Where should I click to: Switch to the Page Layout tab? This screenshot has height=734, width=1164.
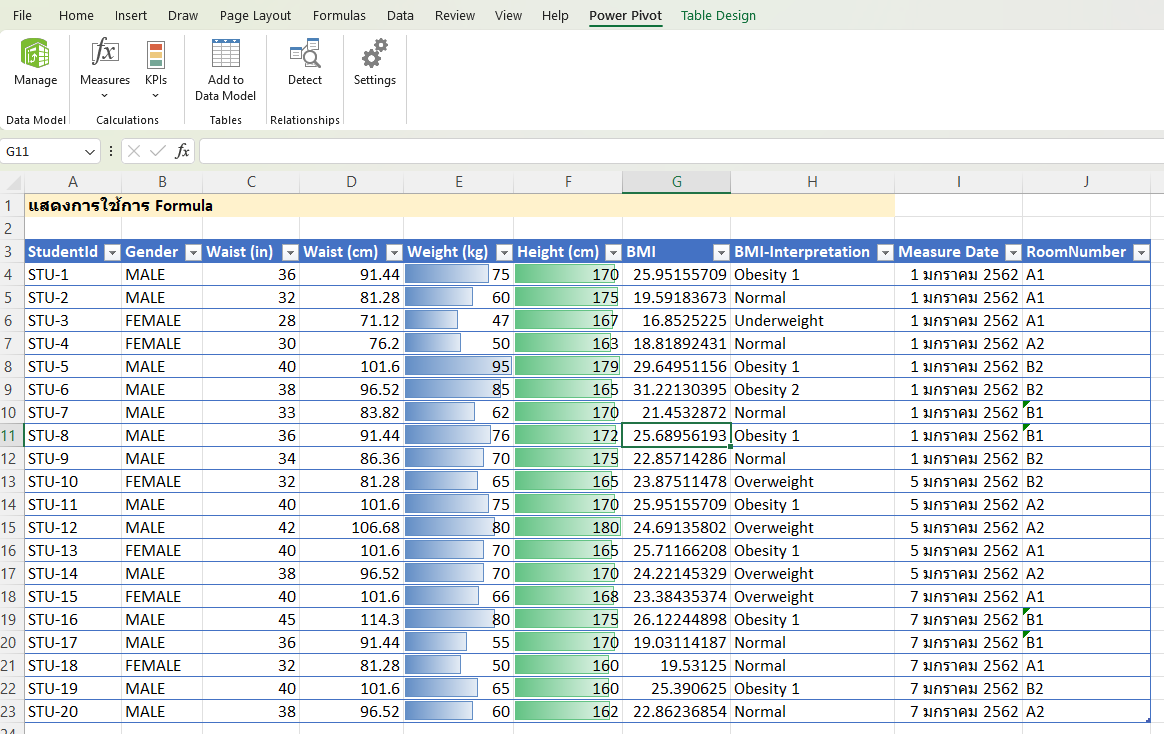pos(255,16)
